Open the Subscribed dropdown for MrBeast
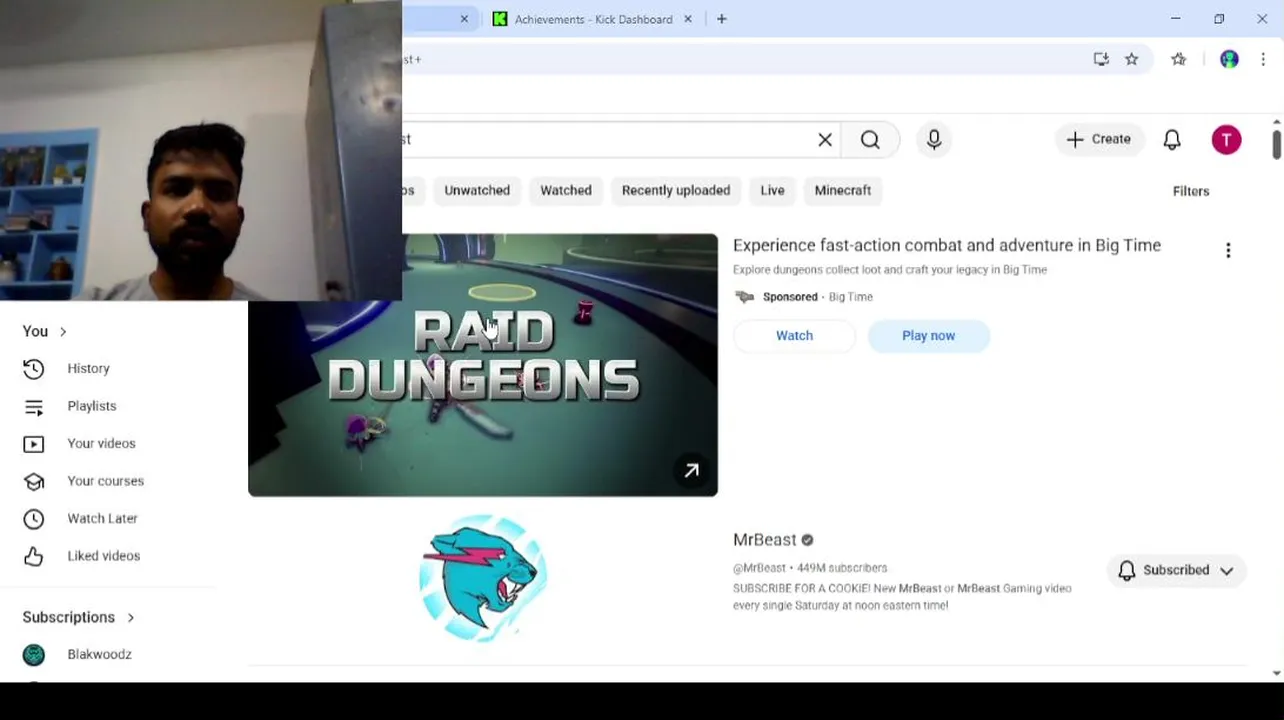Image resolution: width=1284 pixels, height=720 pixels. click(1176, 570)
